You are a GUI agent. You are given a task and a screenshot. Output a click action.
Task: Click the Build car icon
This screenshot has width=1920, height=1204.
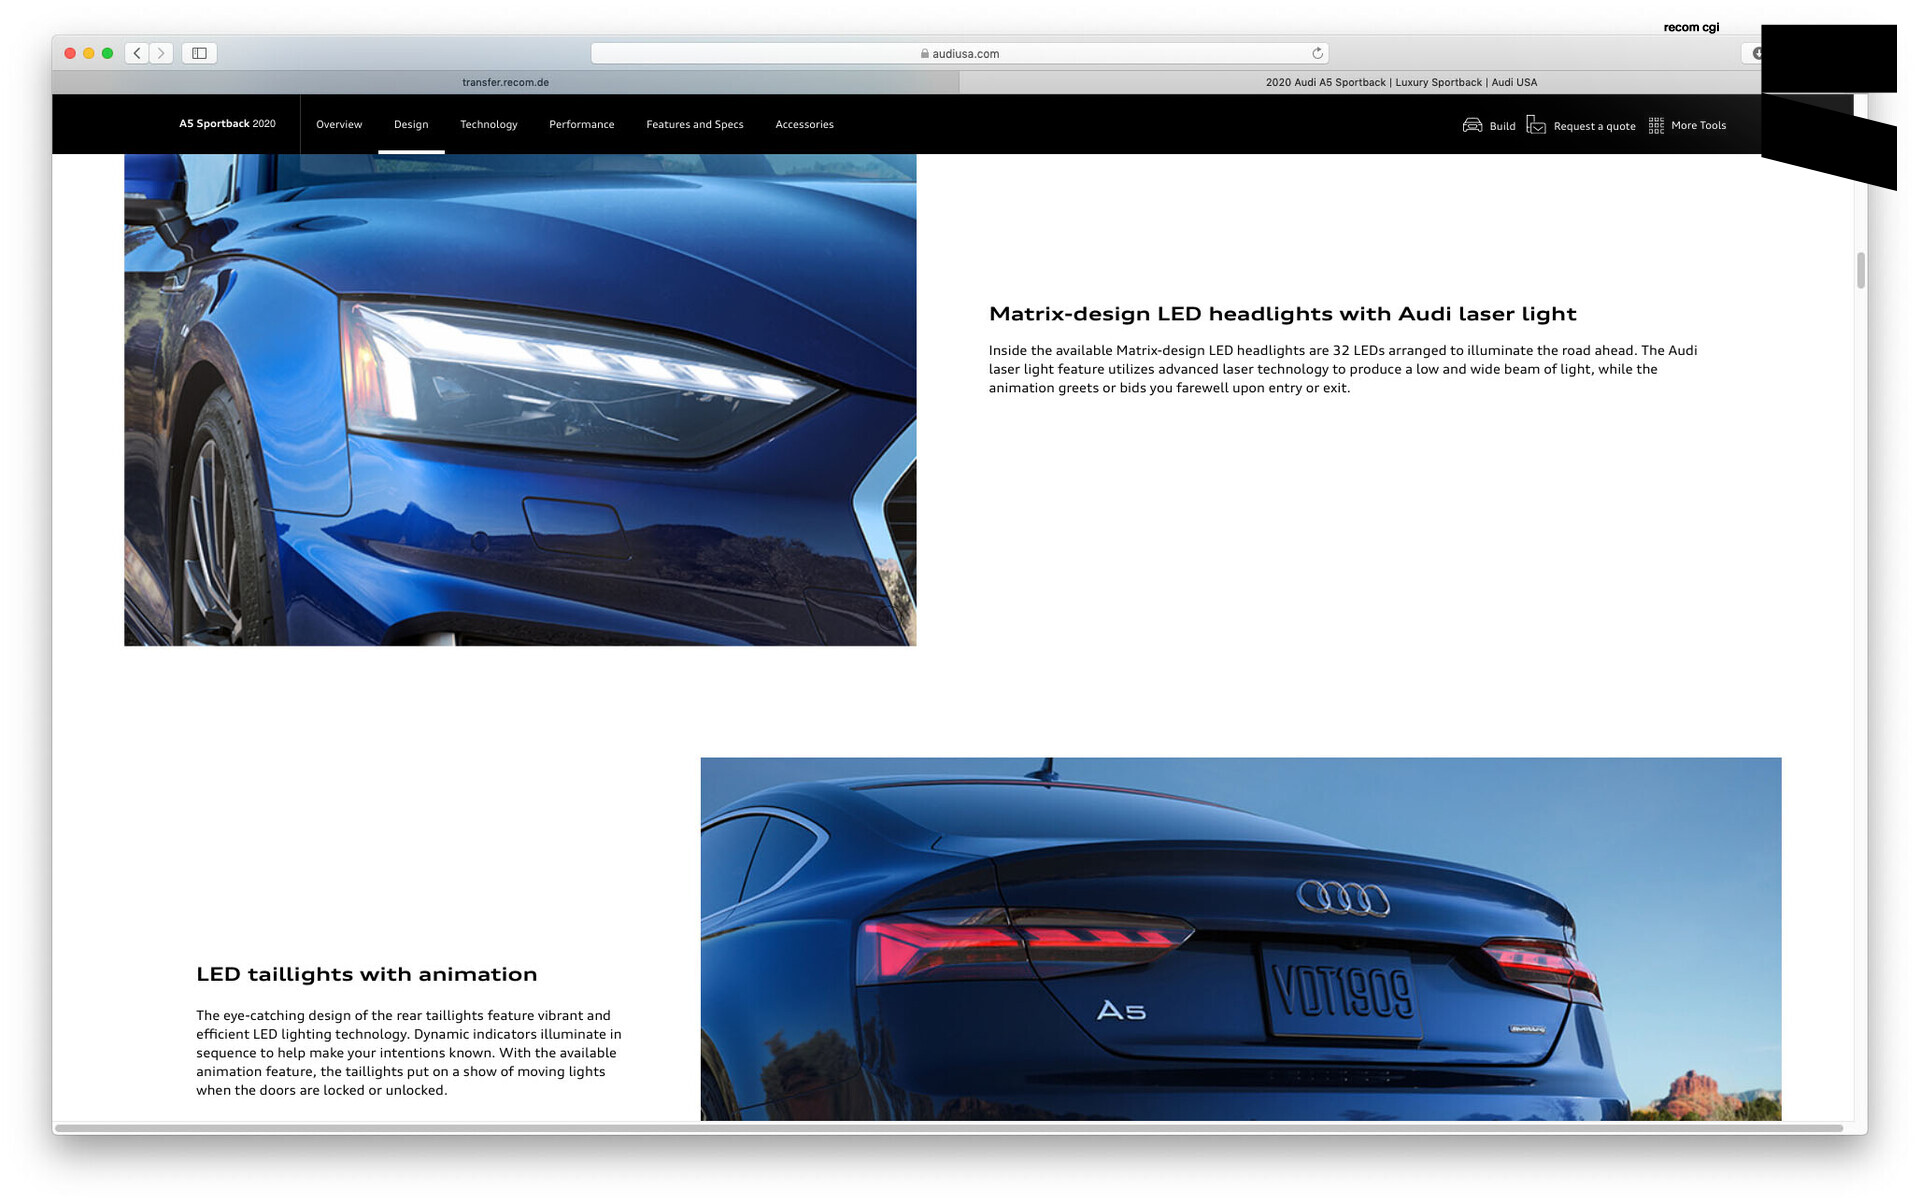pos(1472,125)
